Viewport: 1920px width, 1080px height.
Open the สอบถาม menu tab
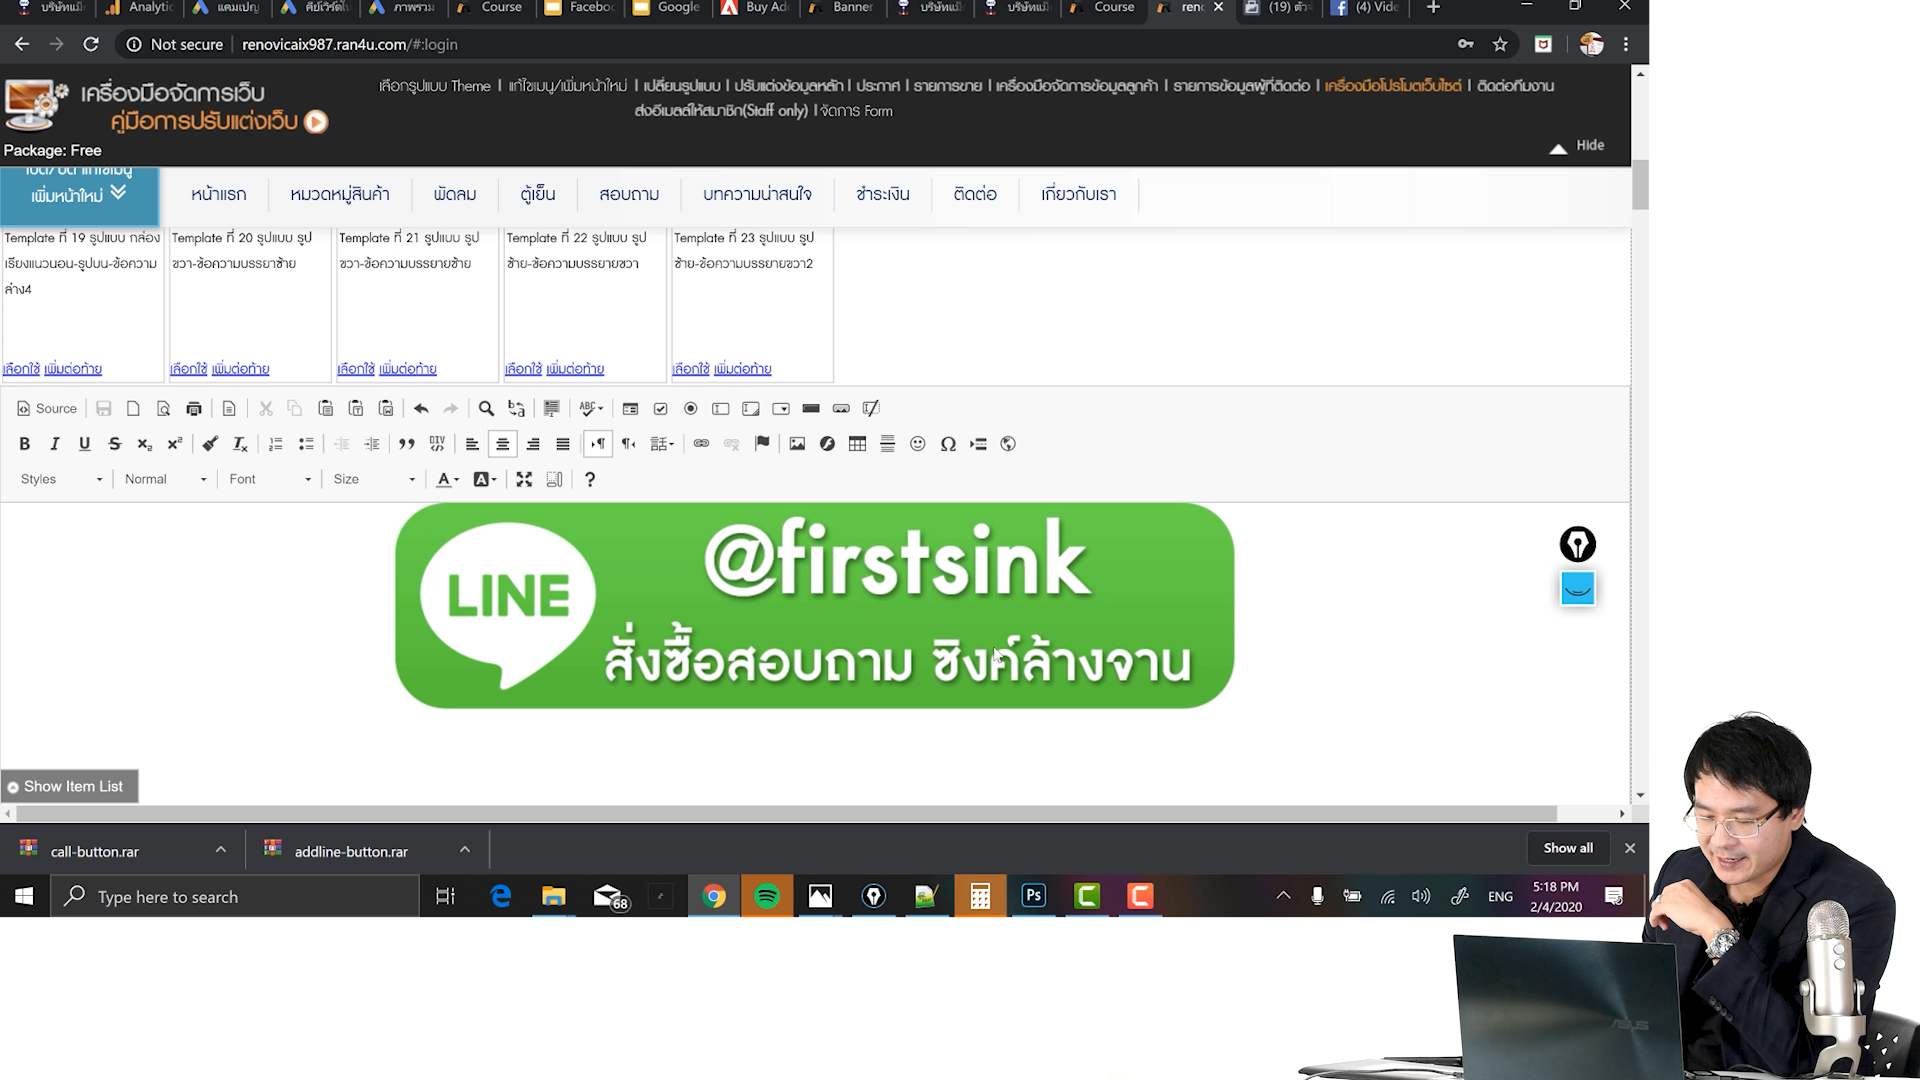click(629, 194)
